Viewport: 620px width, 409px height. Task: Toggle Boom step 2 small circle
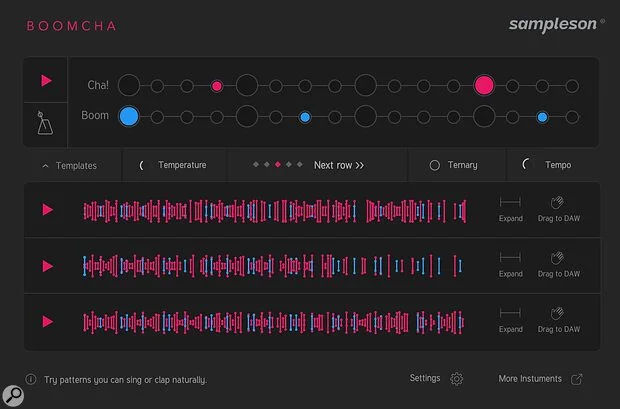coord(157,117)
